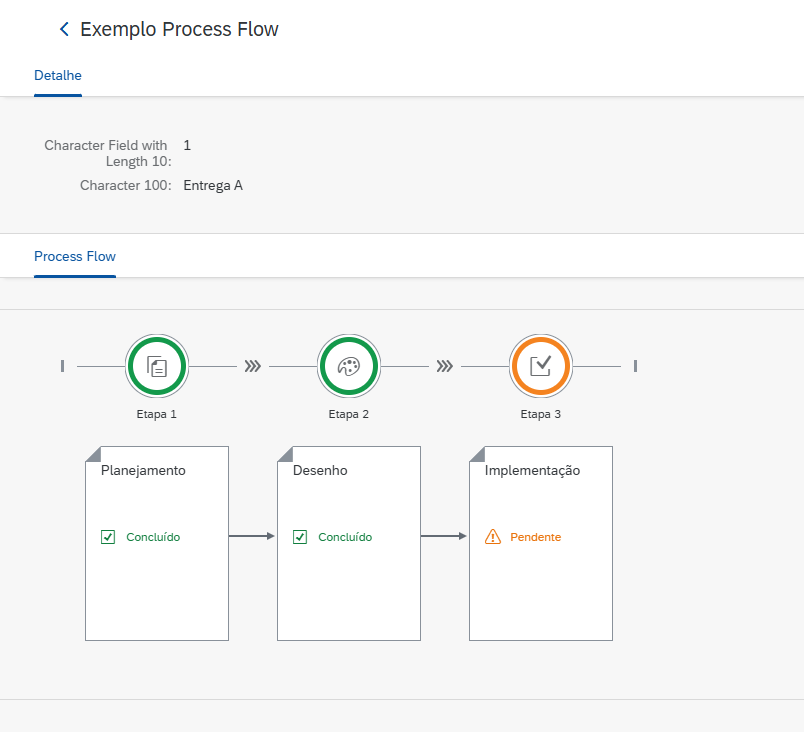The height and width of the screenshot is (732, 804).
Task: Open the Planejamento node card
Action: point(157,543)
